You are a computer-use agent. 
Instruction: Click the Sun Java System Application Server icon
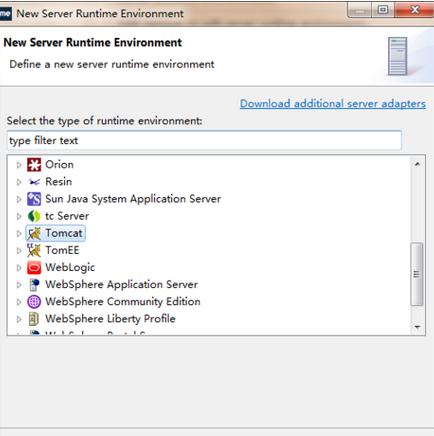[x=34, y=199]
